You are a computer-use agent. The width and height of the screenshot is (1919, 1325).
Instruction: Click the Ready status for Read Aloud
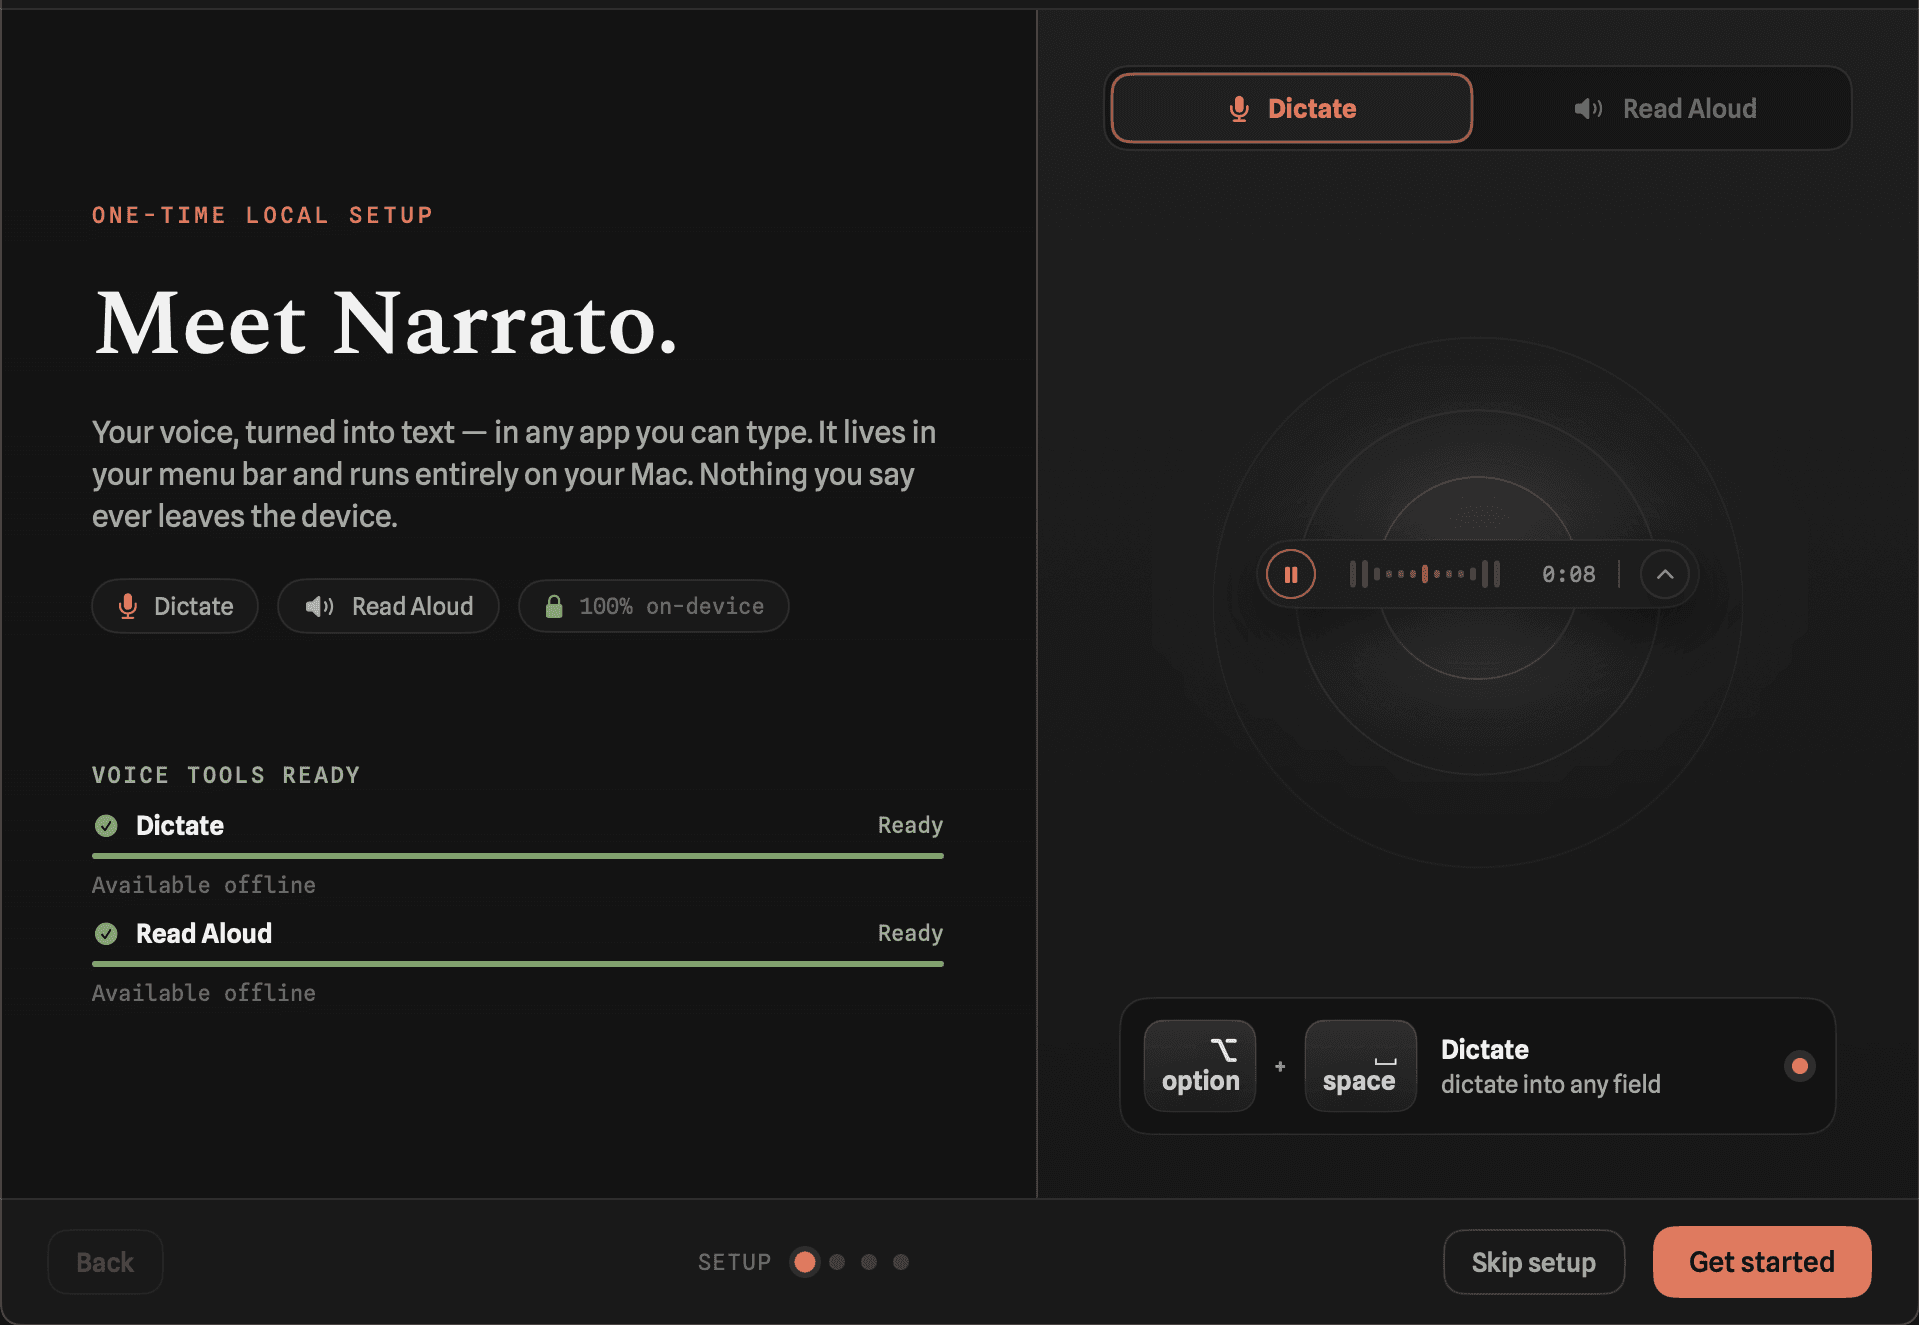click(x=910, y=934)
